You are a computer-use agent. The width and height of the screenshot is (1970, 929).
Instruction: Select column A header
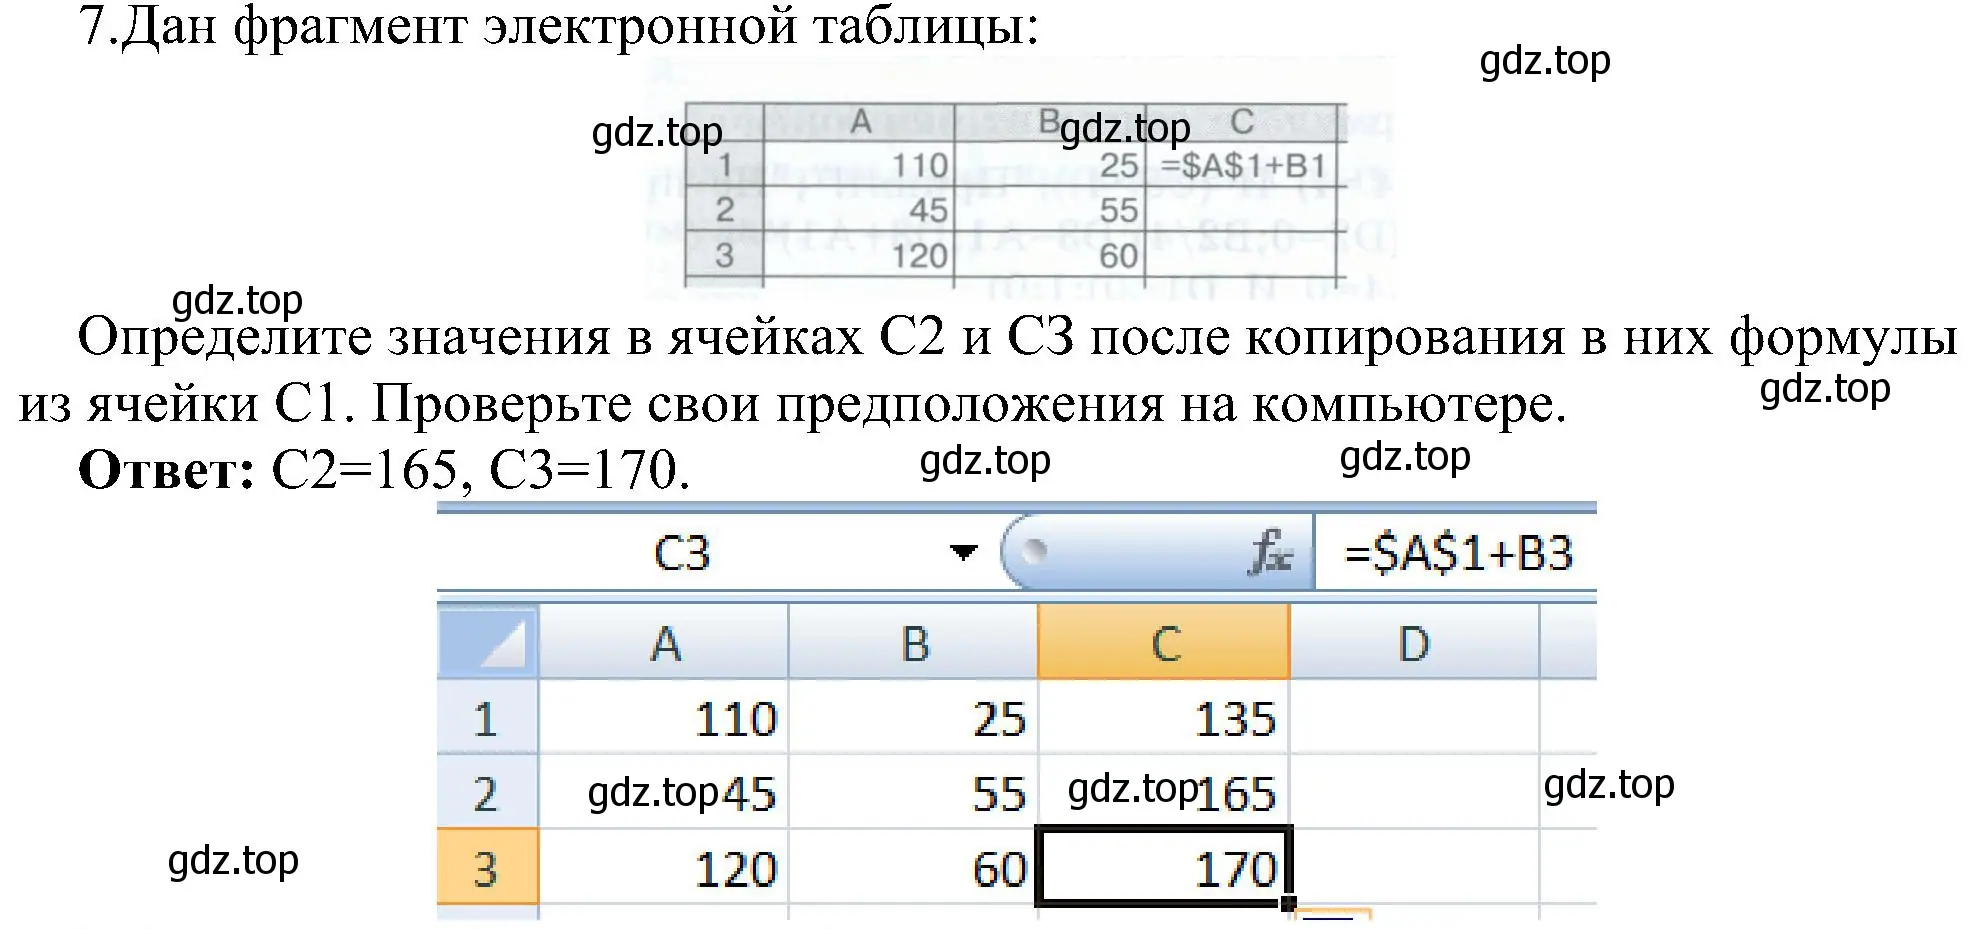[664, 642]
